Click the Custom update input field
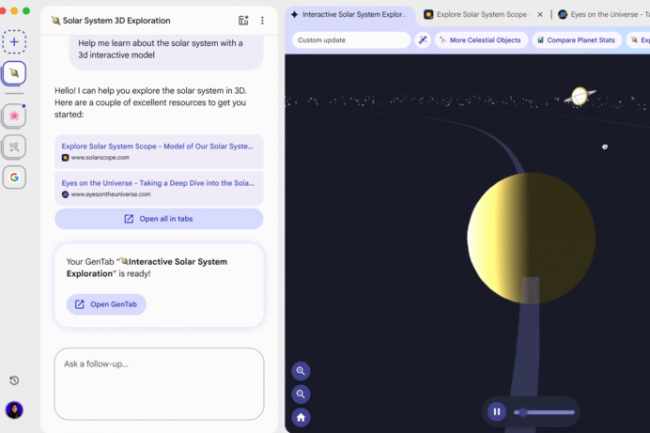The height and width of the screenshot is (433, 650). point(351,40)
